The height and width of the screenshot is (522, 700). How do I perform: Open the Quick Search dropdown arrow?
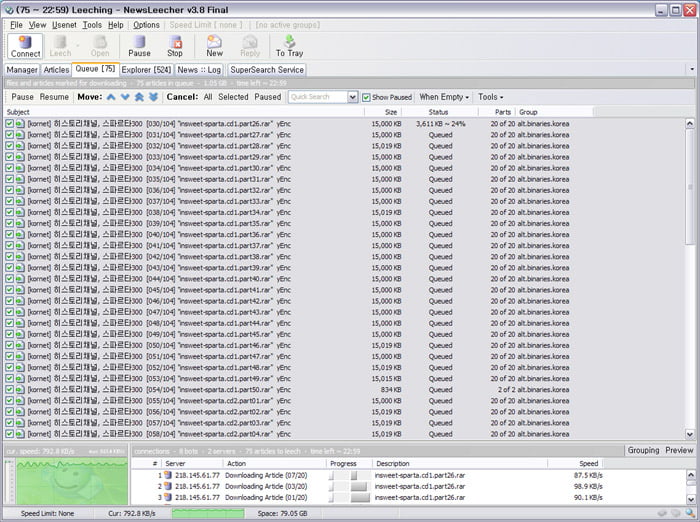tap(353, 97)
